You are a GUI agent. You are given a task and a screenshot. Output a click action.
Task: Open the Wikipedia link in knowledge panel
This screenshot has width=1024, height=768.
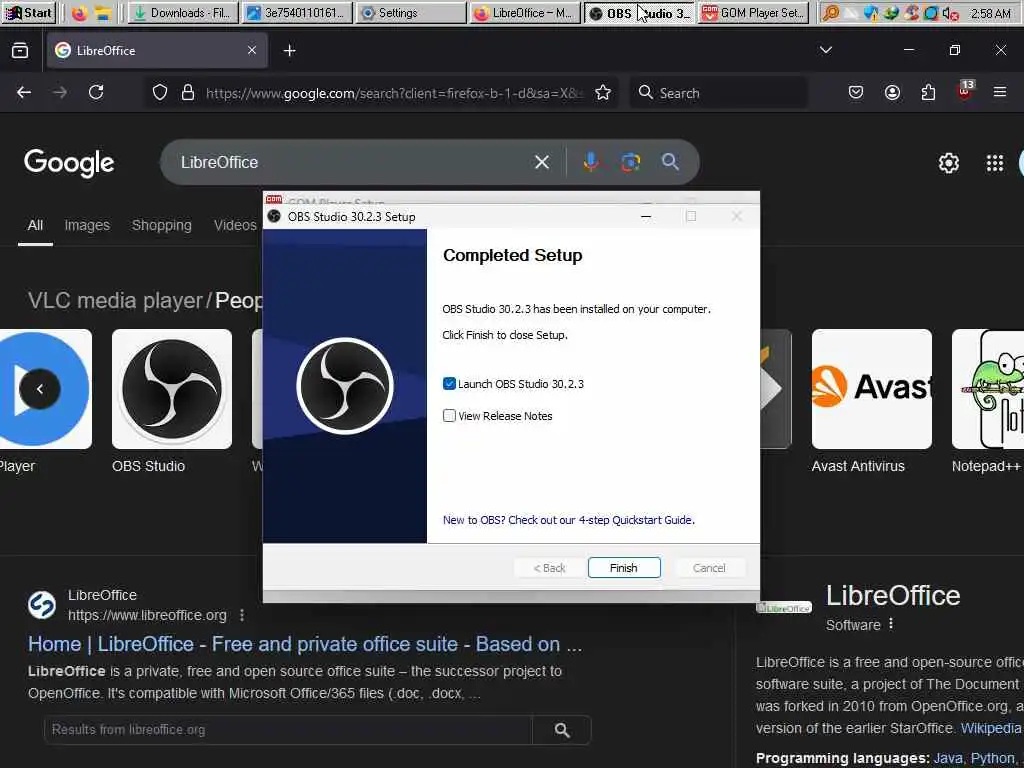(991, 728)
